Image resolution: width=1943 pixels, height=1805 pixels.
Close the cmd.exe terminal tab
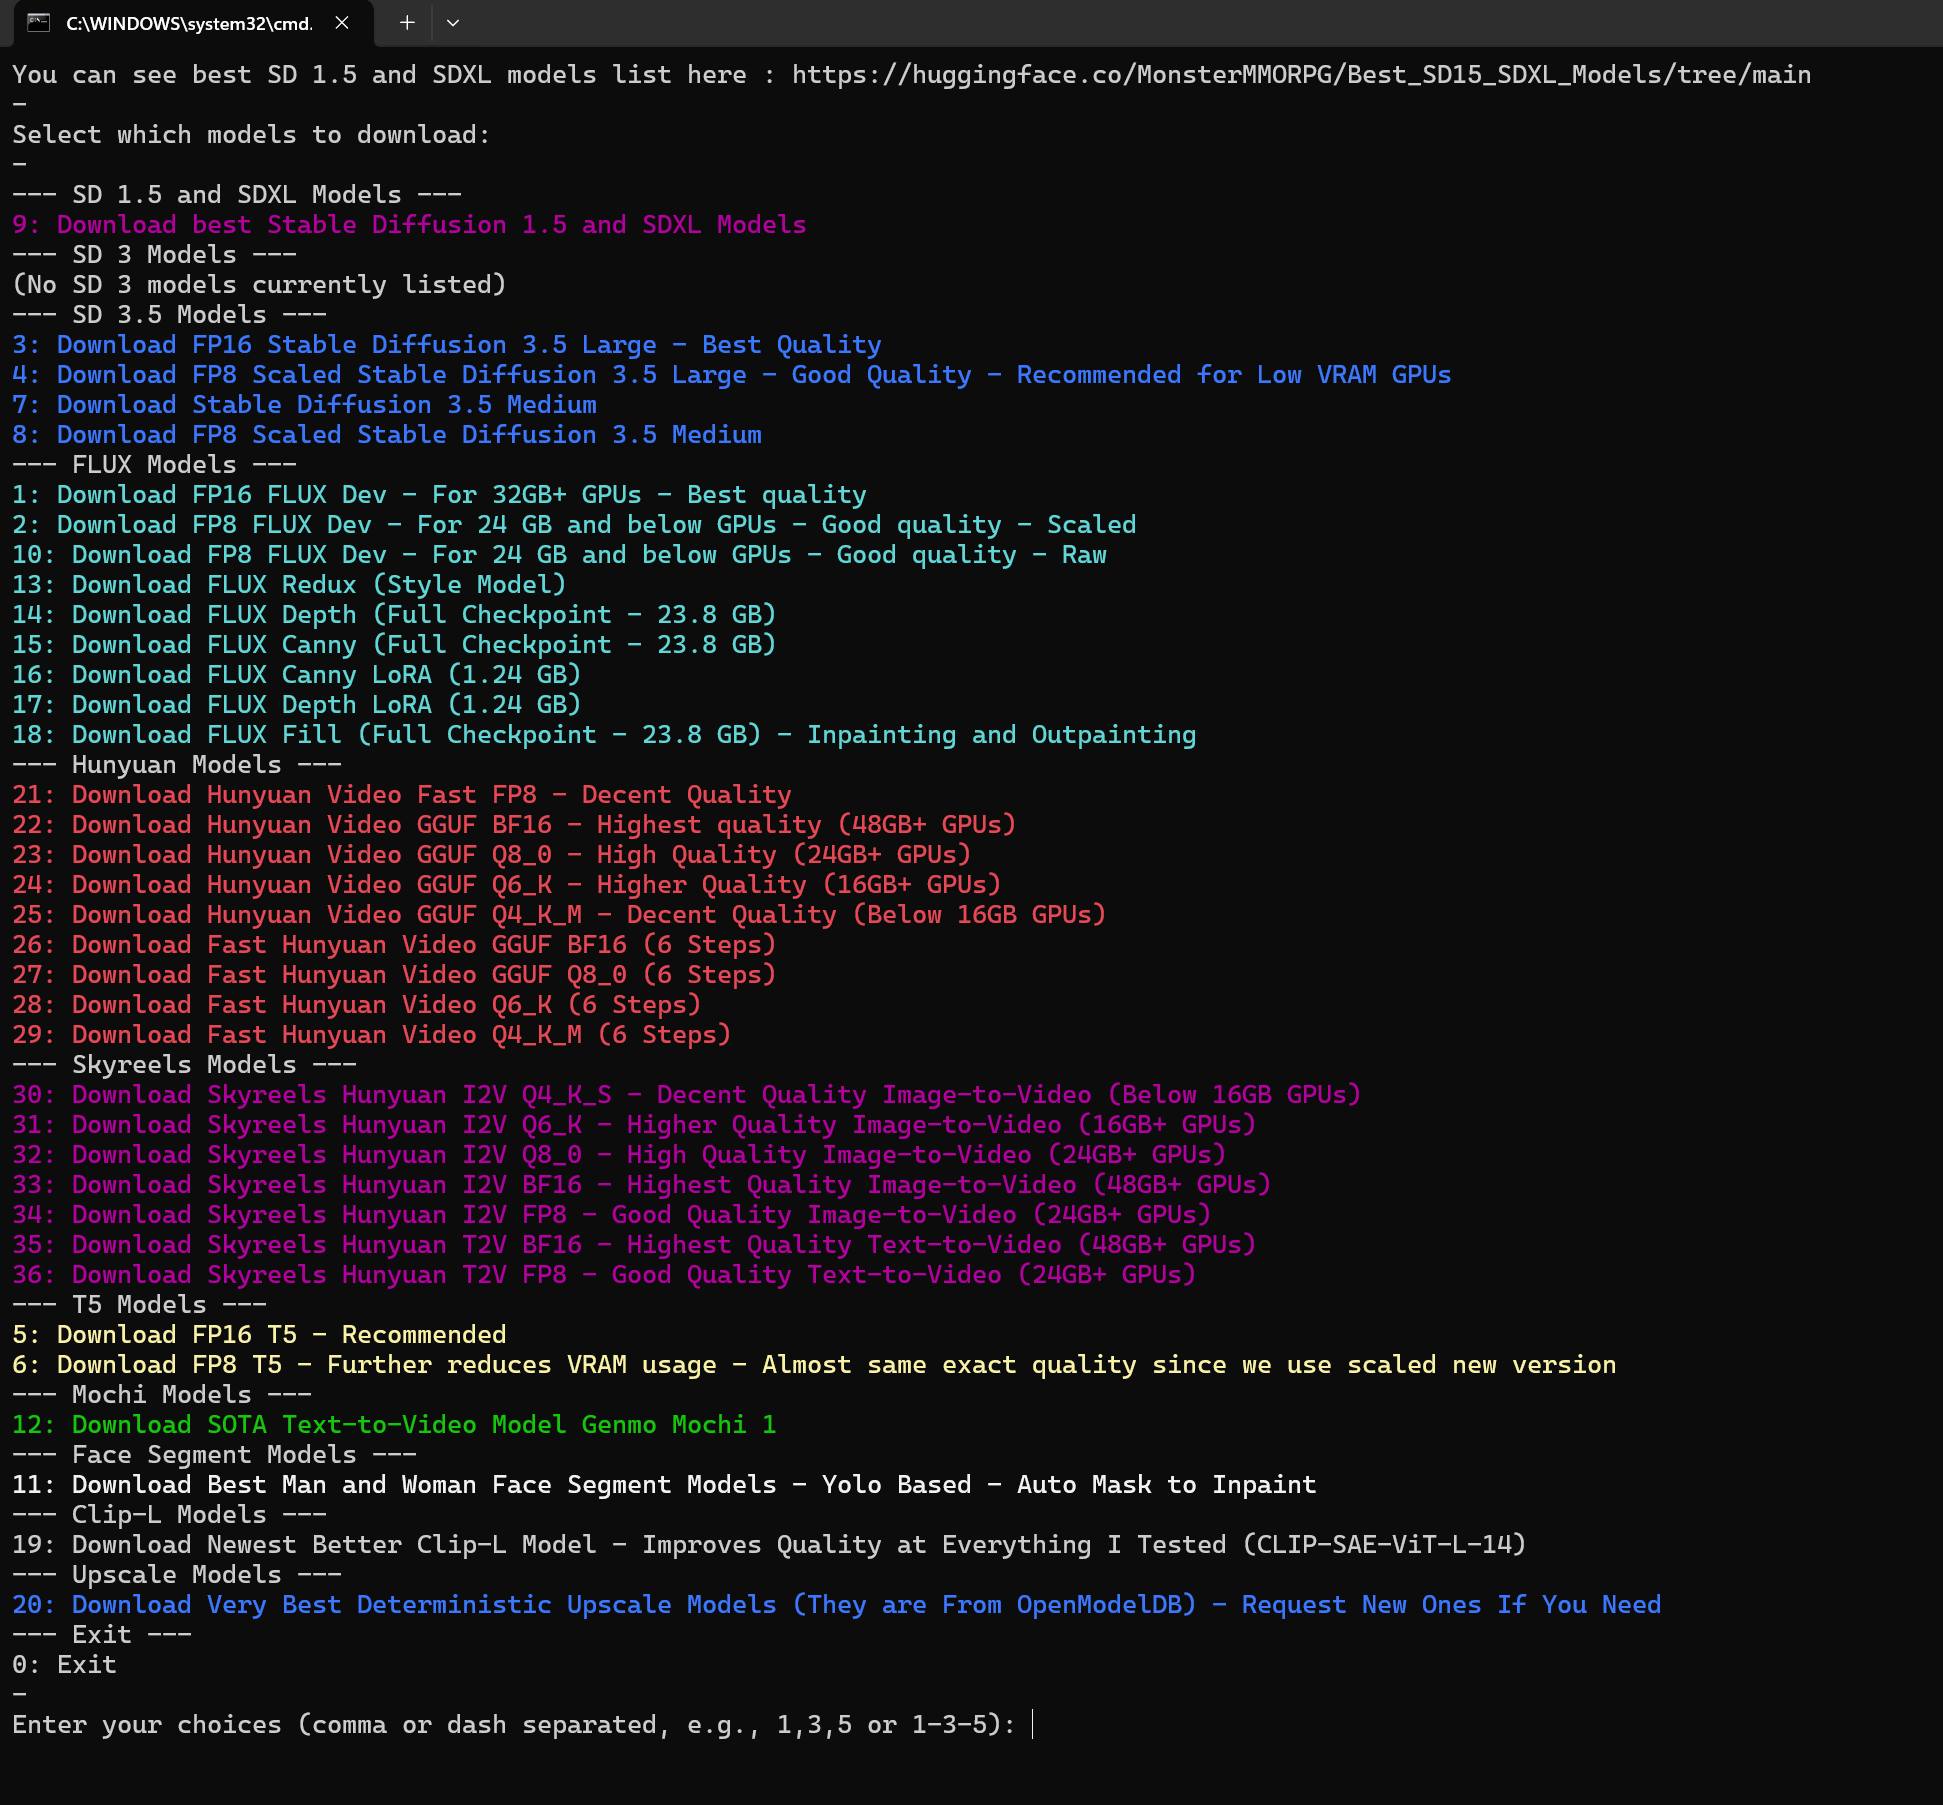(x=342, y=23)
